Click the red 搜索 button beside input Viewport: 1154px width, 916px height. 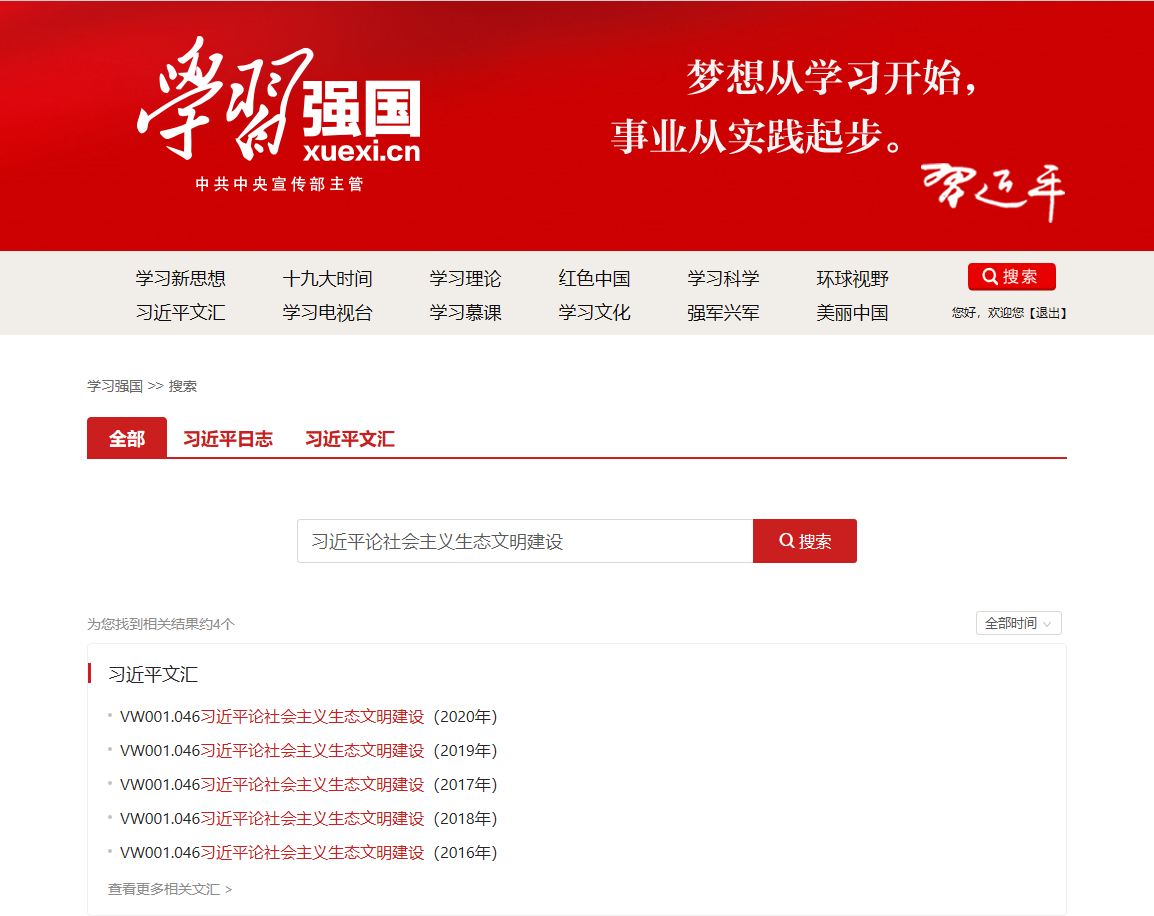point(804,541)
